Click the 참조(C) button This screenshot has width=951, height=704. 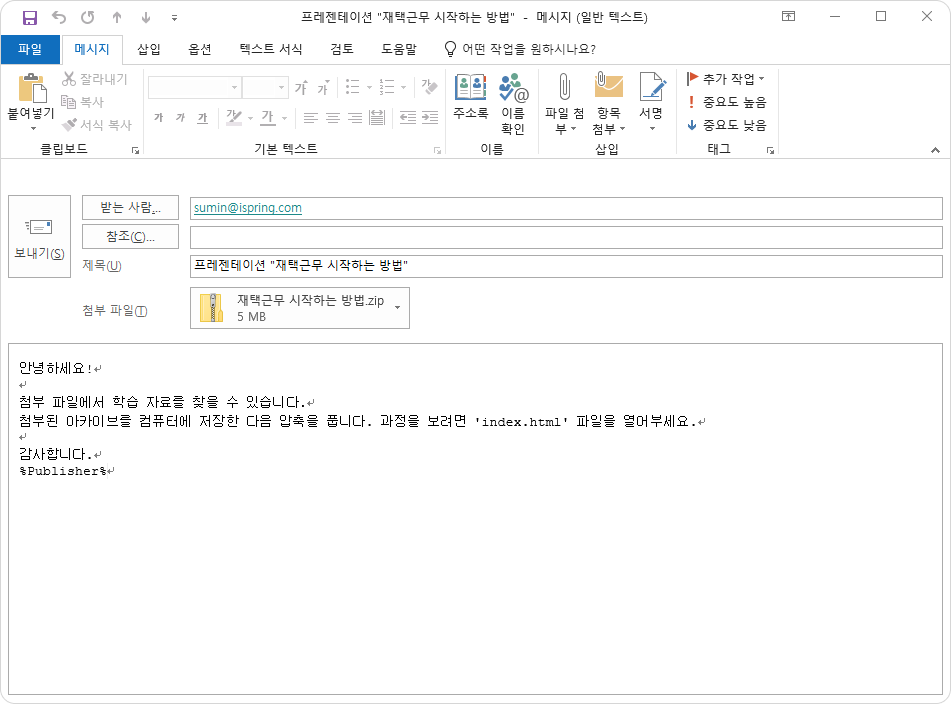click(x=130, y=236)
